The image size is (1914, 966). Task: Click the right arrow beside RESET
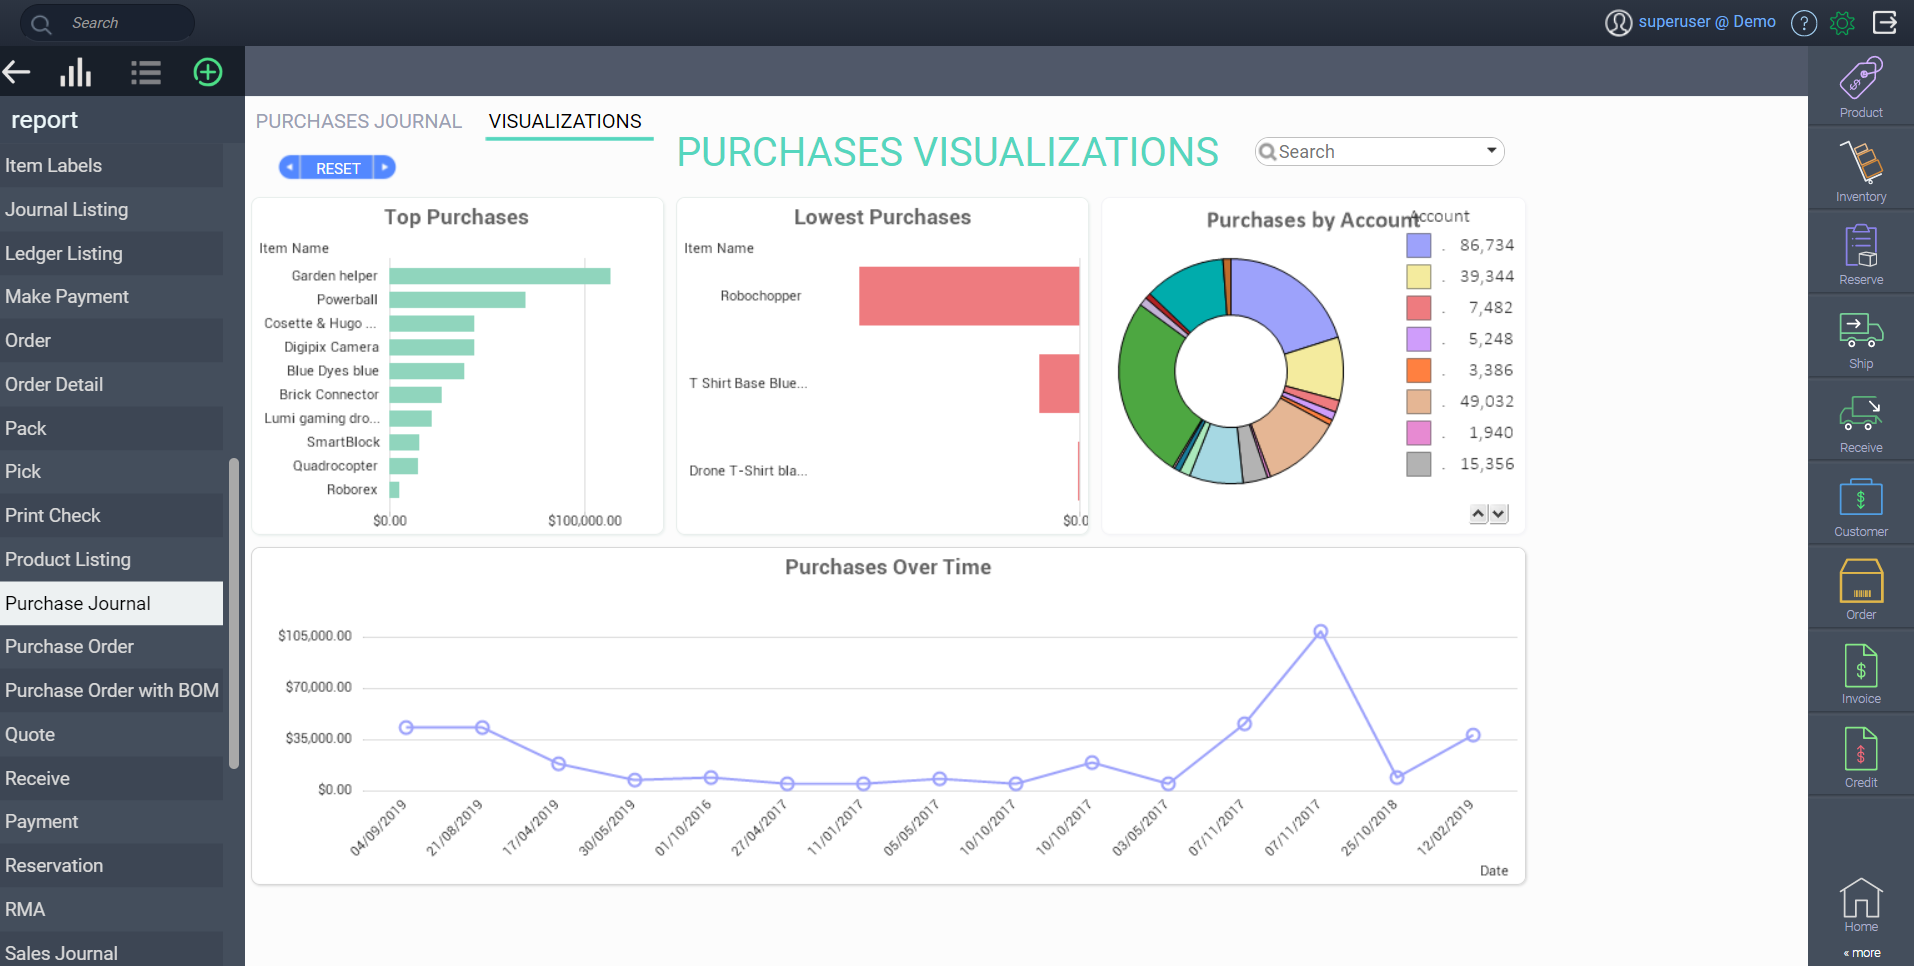coord(385,167)
